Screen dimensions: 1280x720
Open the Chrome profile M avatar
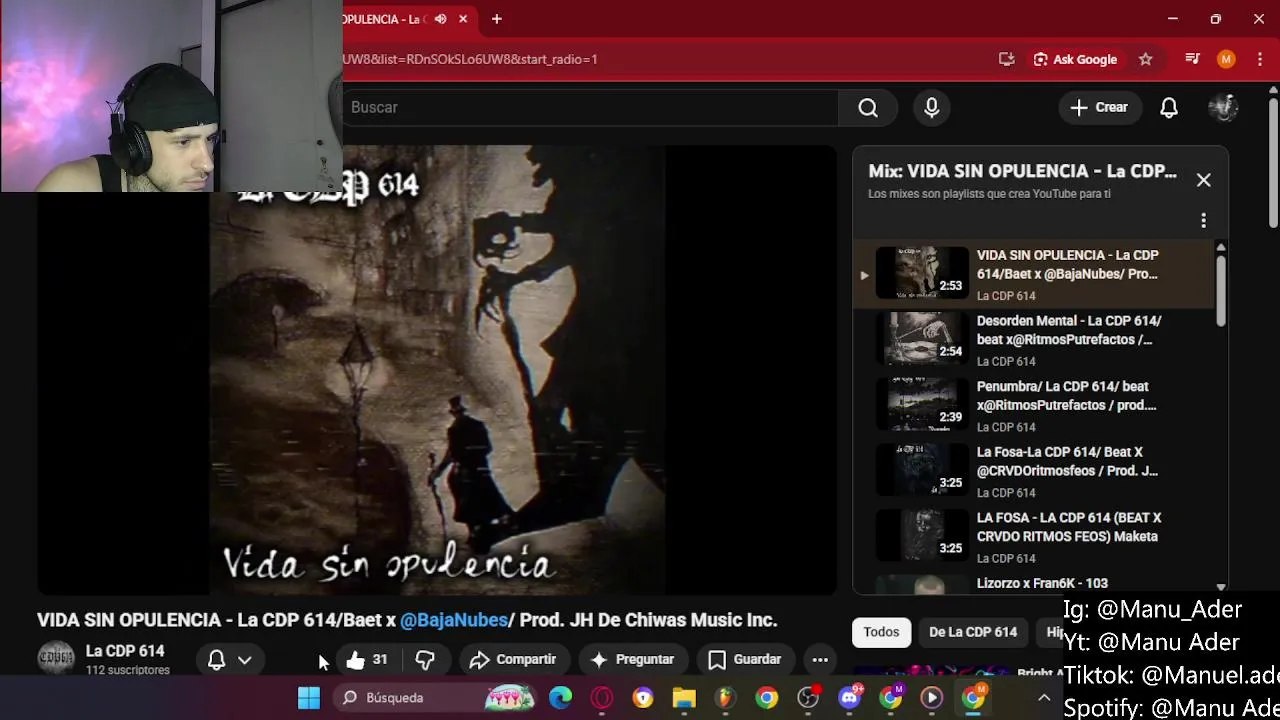(x=1226, y=59)
